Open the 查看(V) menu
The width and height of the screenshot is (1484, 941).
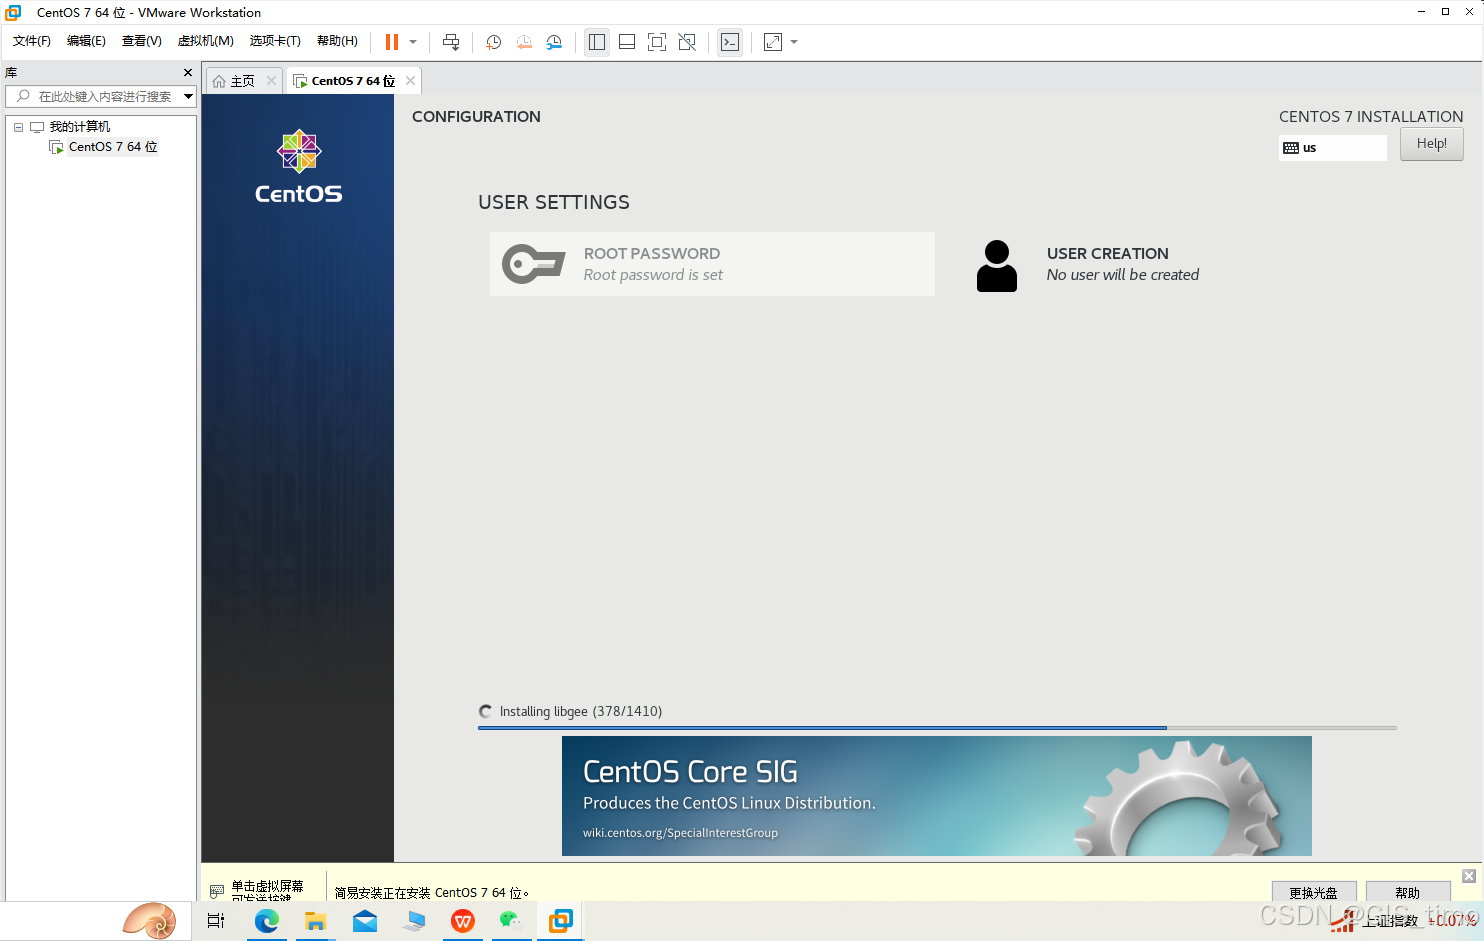coord(141,41)
